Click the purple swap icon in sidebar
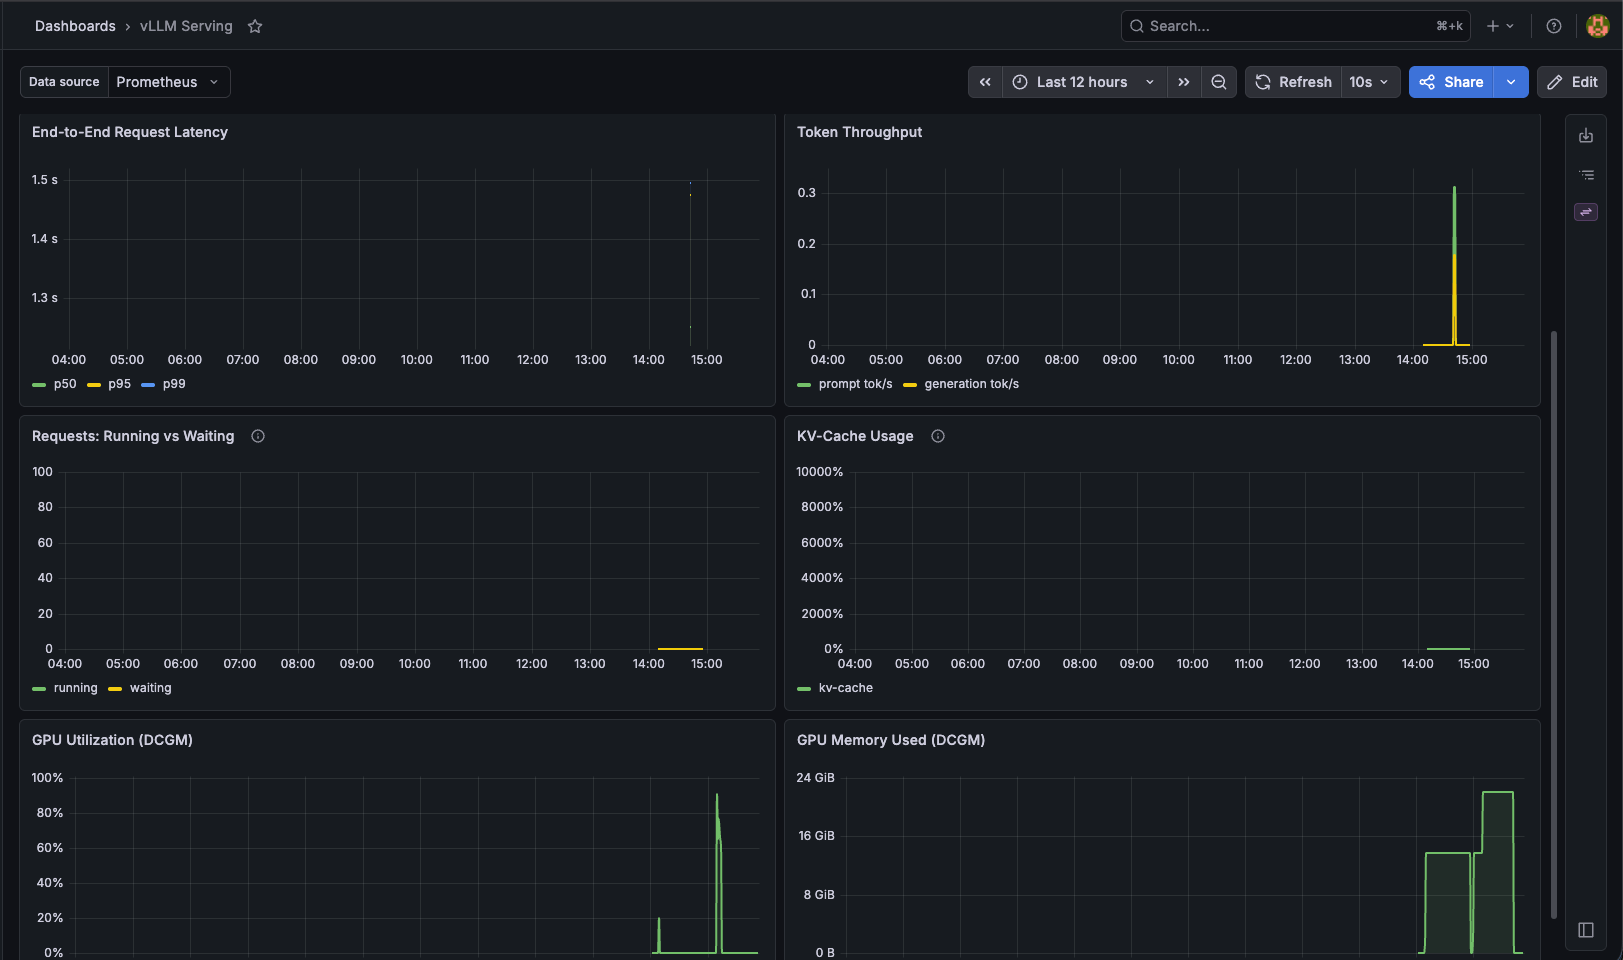 click(1586, 212)
